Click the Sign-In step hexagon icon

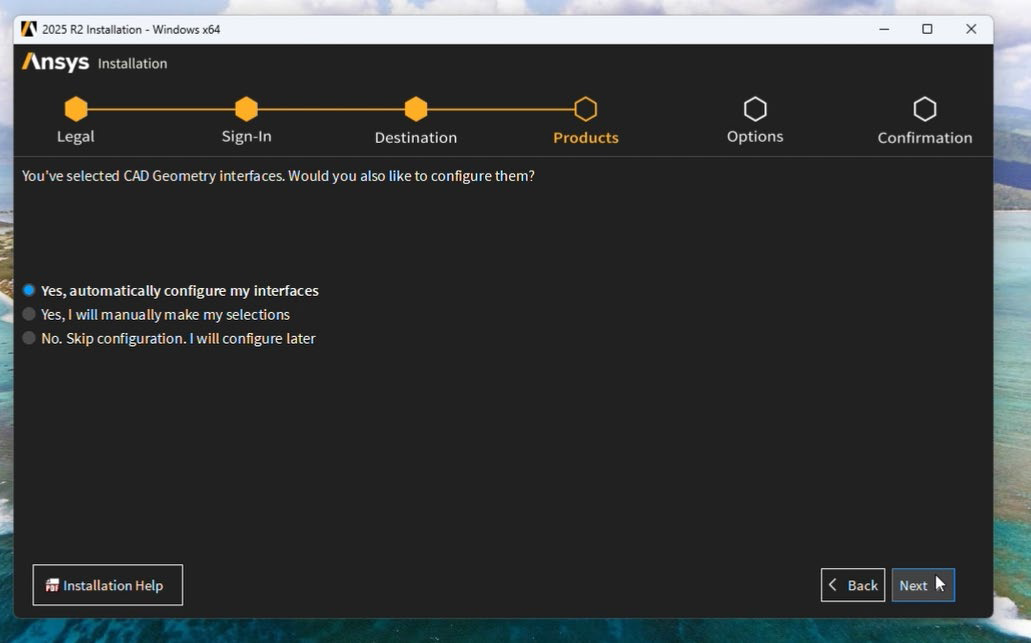(246, 109)
